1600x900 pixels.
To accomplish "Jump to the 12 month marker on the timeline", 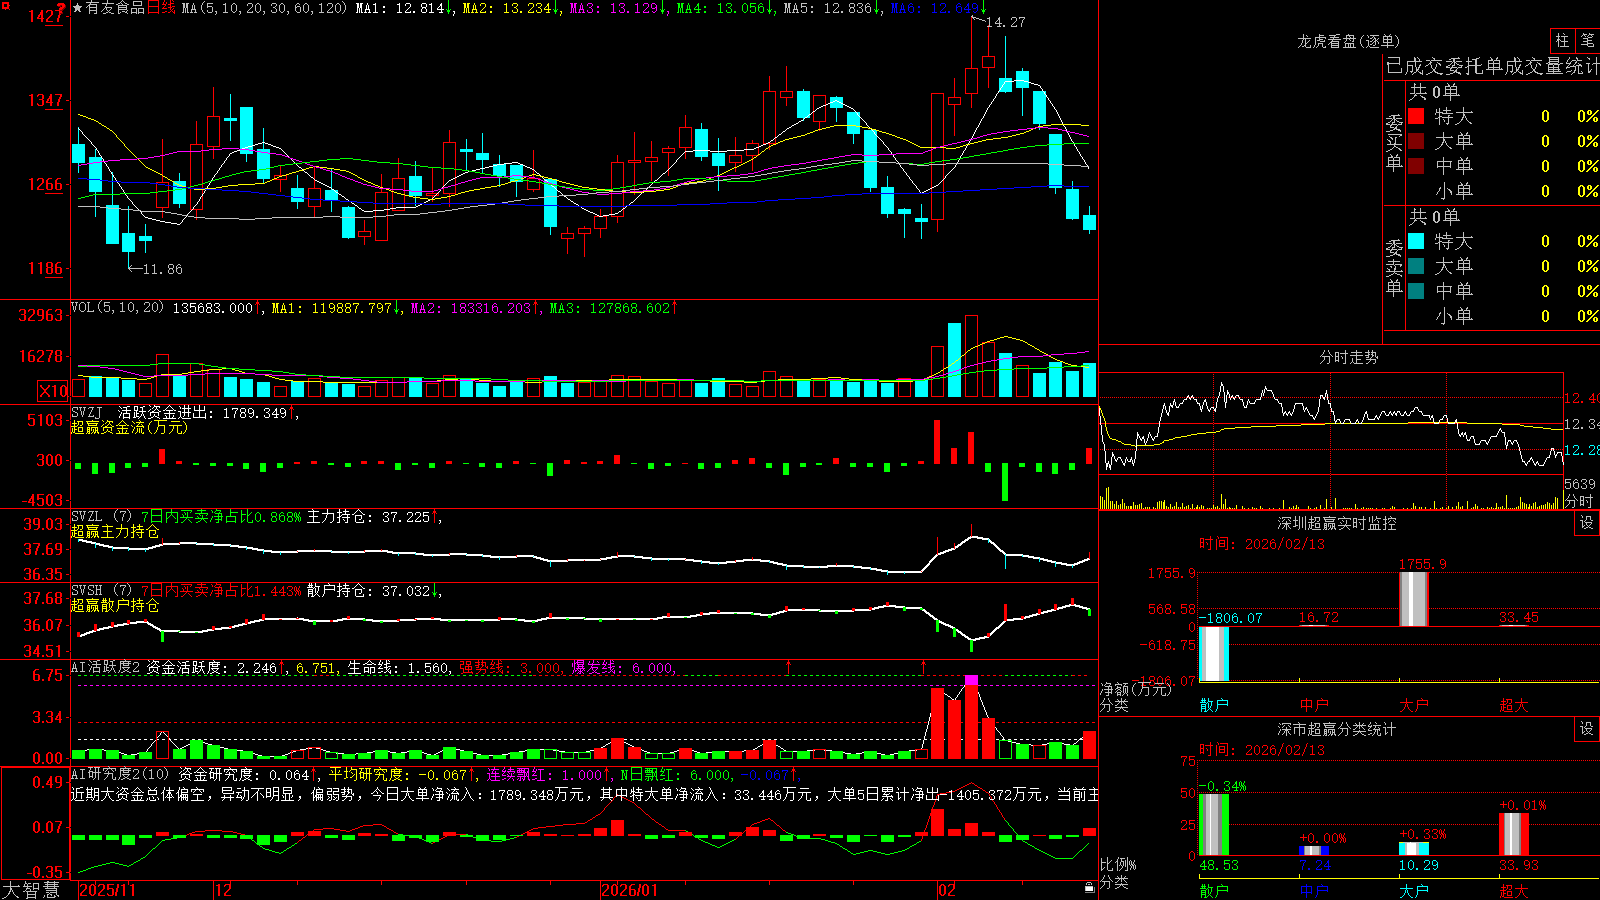I will click(224, 890).
